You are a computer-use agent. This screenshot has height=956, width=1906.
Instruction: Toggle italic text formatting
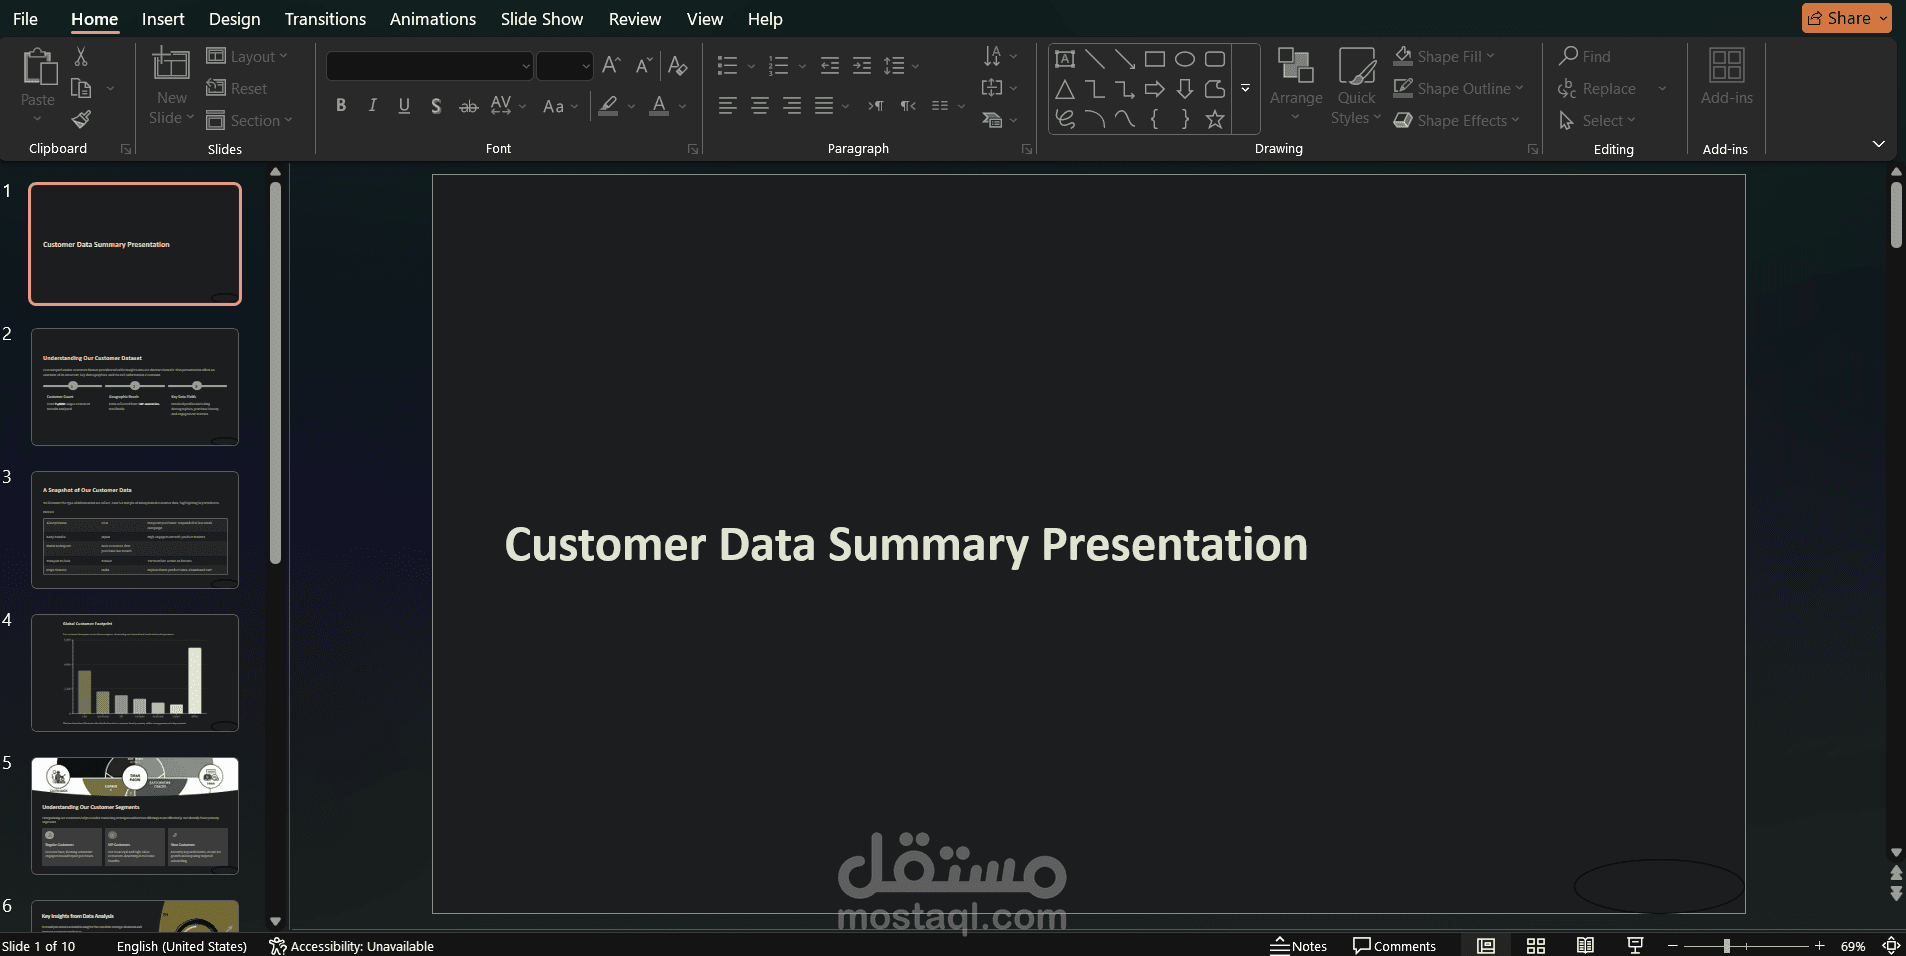point(371,104)
